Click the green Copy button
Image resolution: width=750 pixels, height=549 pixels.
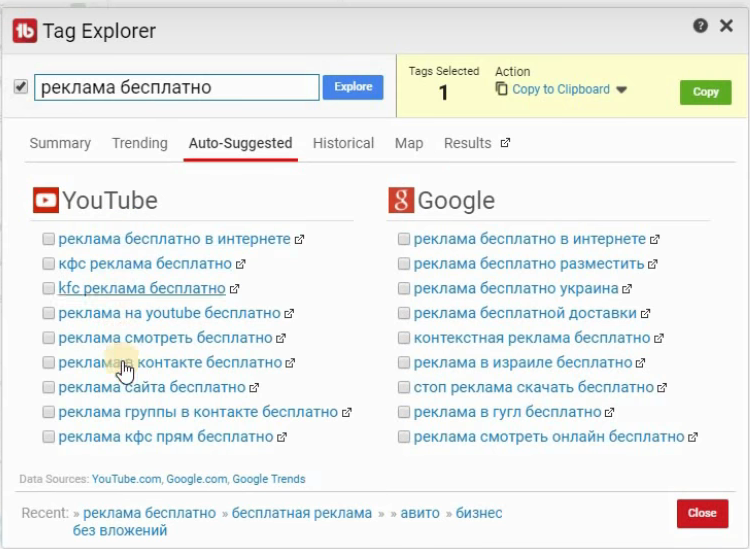(706, 92)
